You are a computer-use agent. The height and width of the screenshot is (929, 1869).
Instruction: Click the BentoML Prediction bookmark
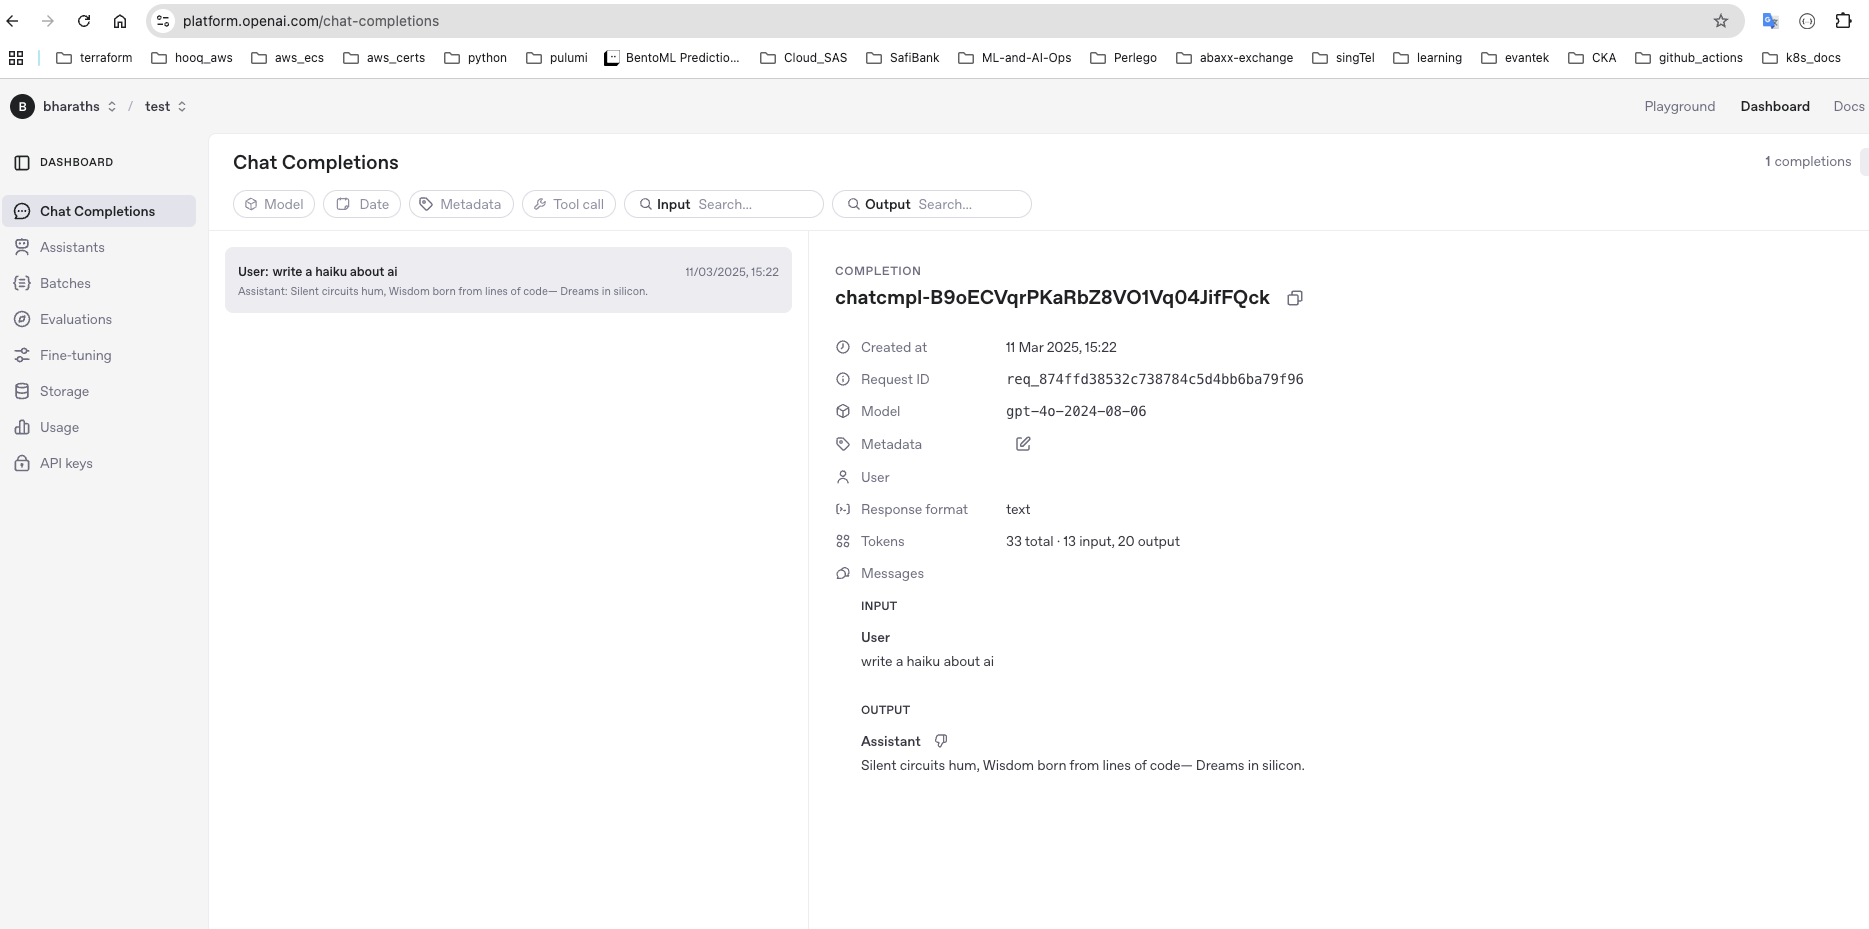[x=672, y=58]
